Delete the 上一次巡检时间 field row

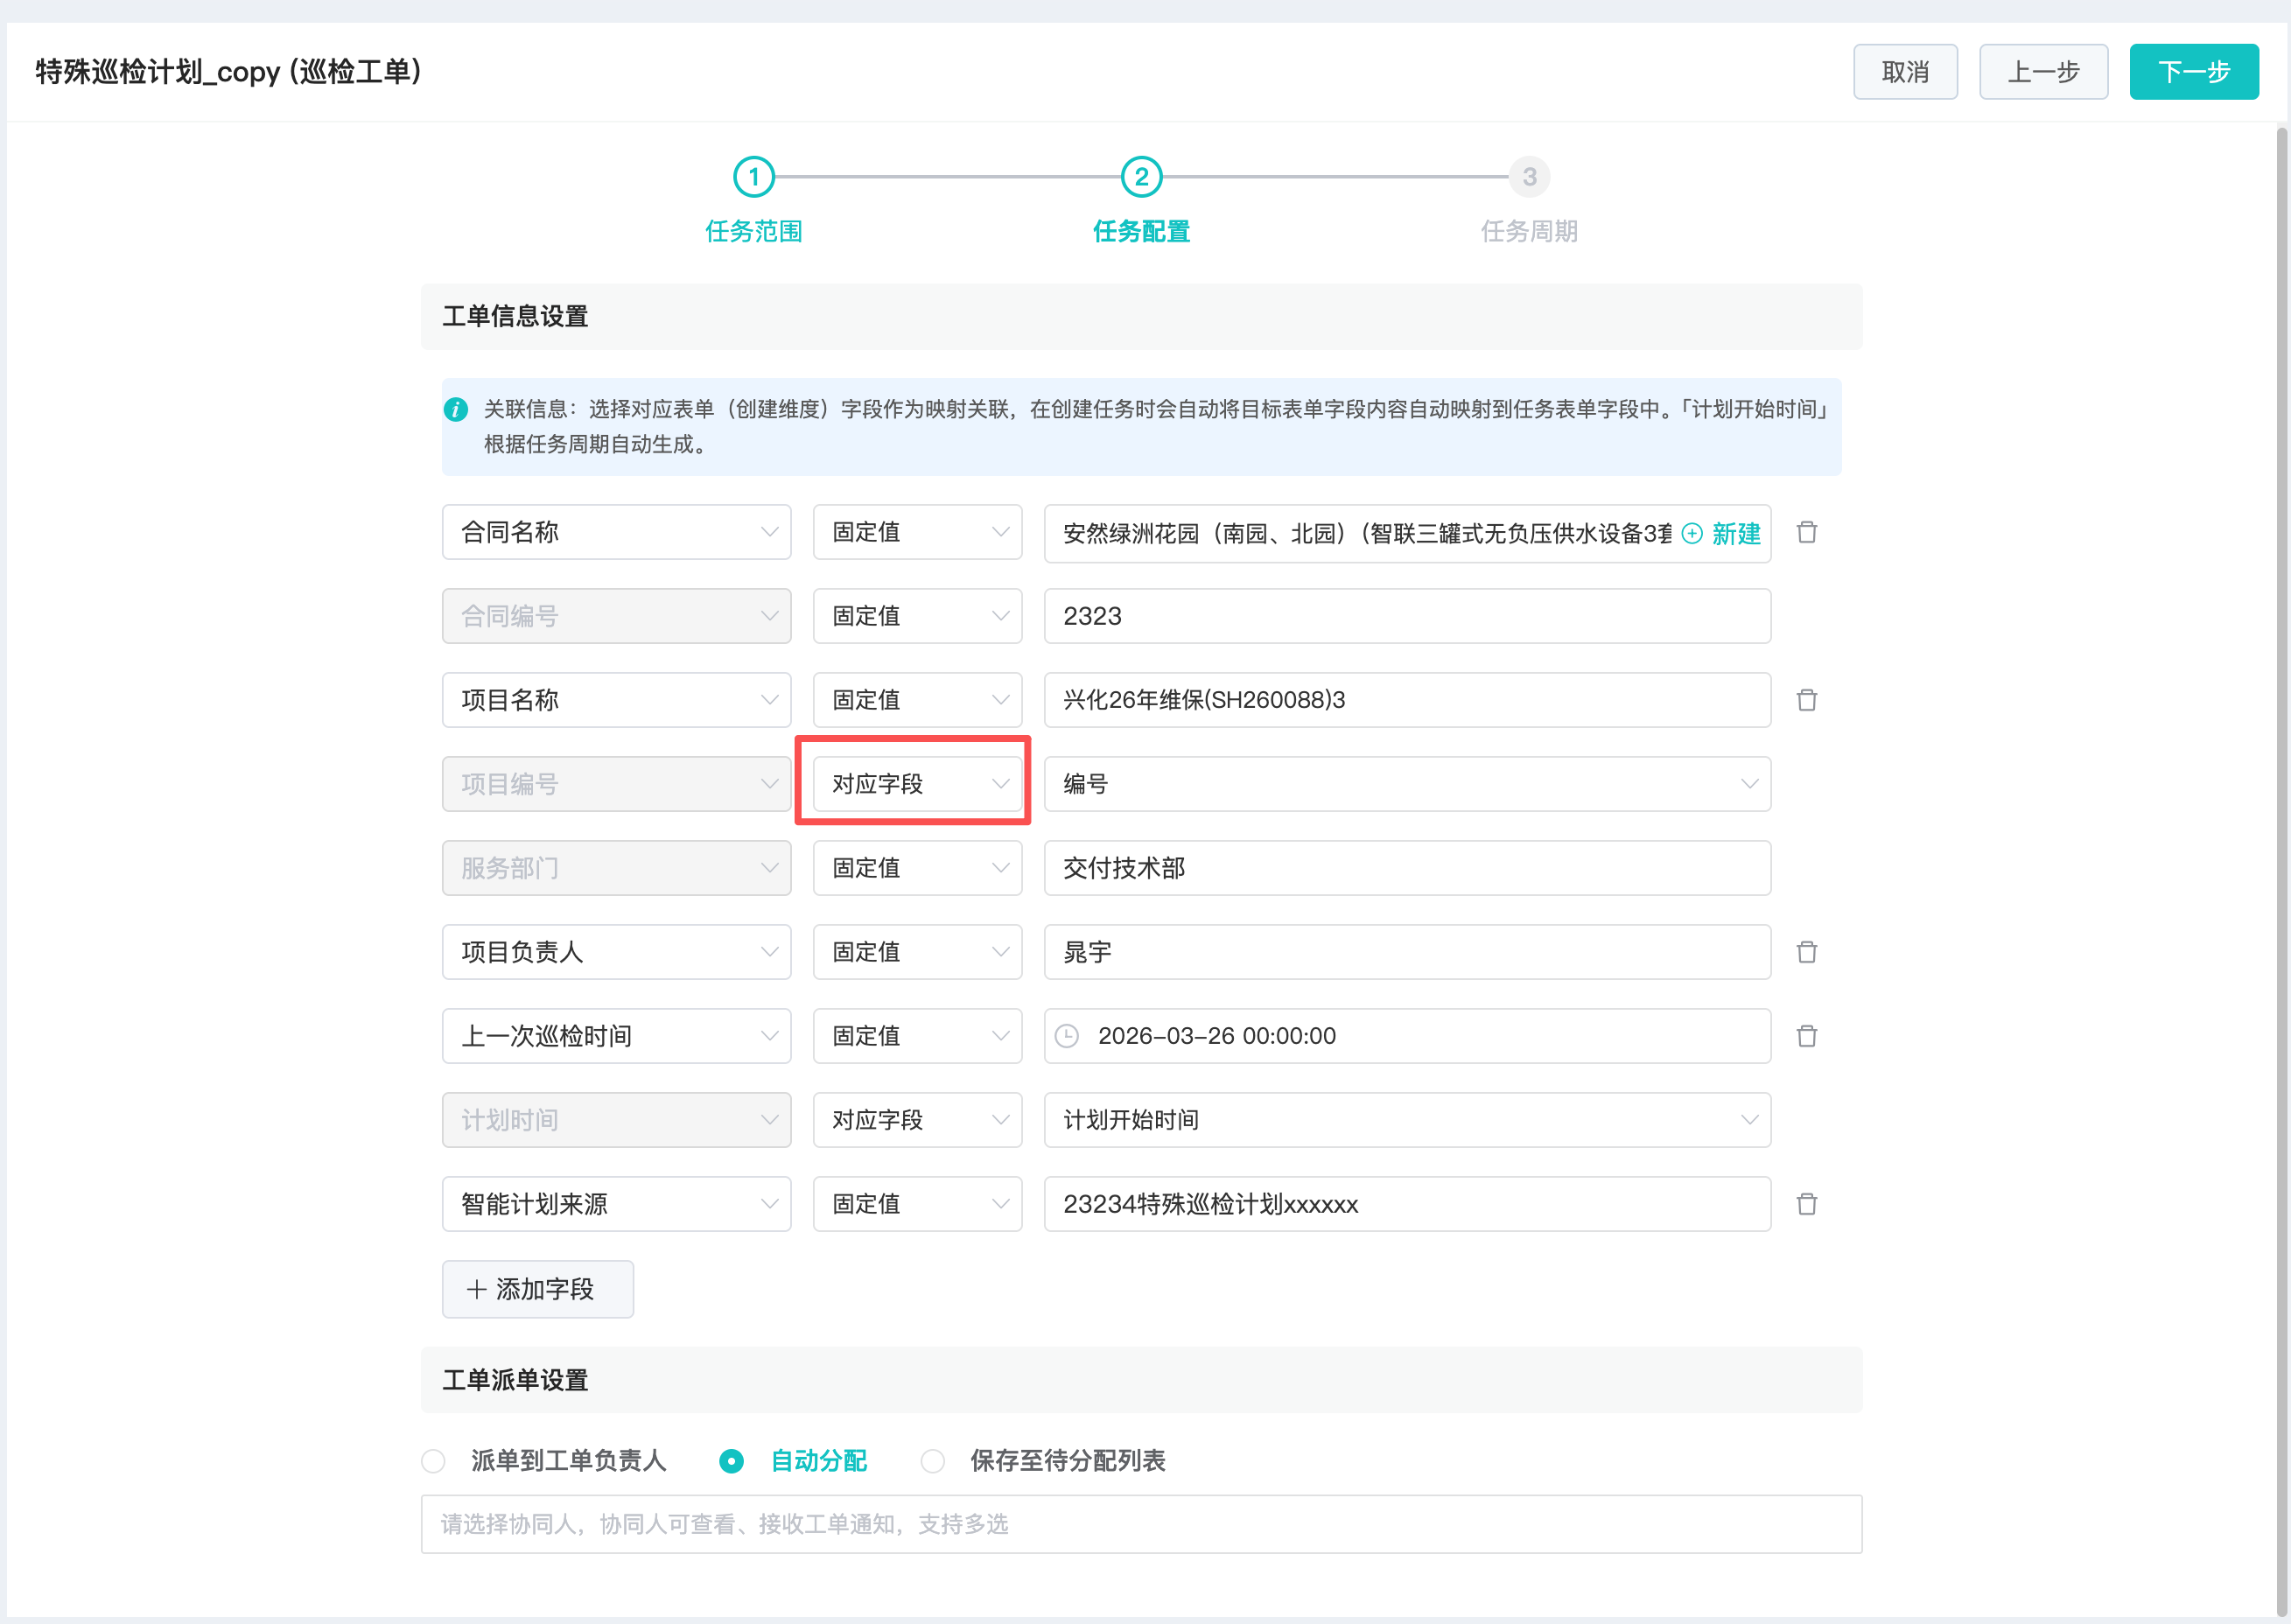pos(1806,1036)
